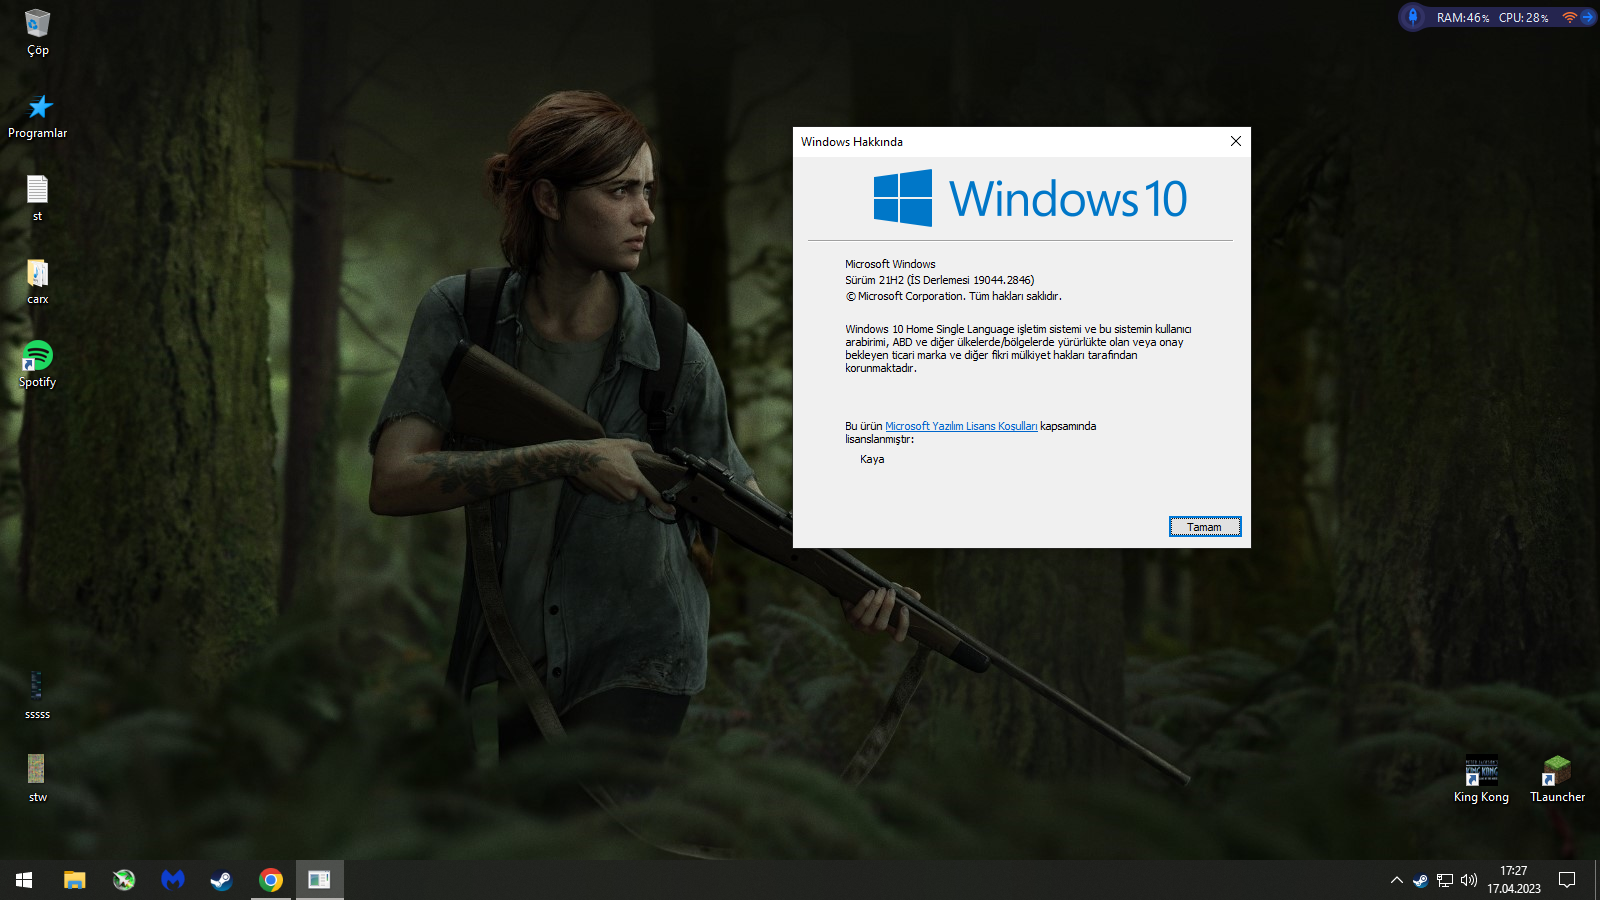Image resolution: width=1600 pixels, height=900 pixels.
Task: Select the Spotify desktop shortcut
Action: 37,364
